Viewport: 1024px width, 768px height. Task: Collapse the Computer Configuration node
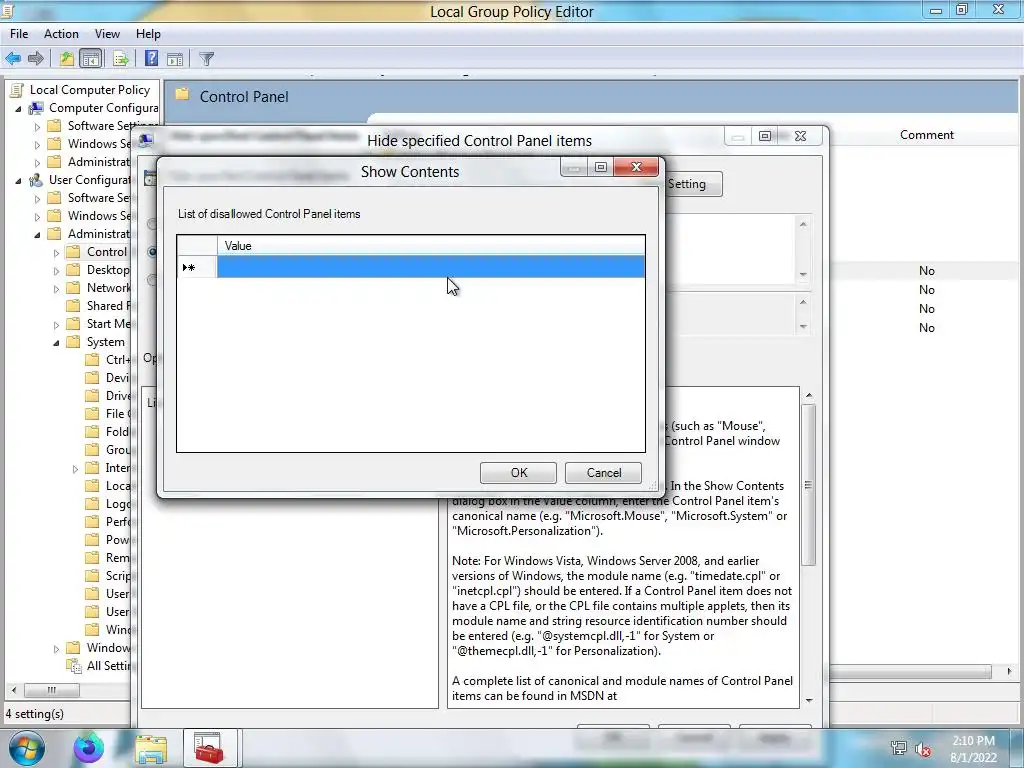[18, 108]
